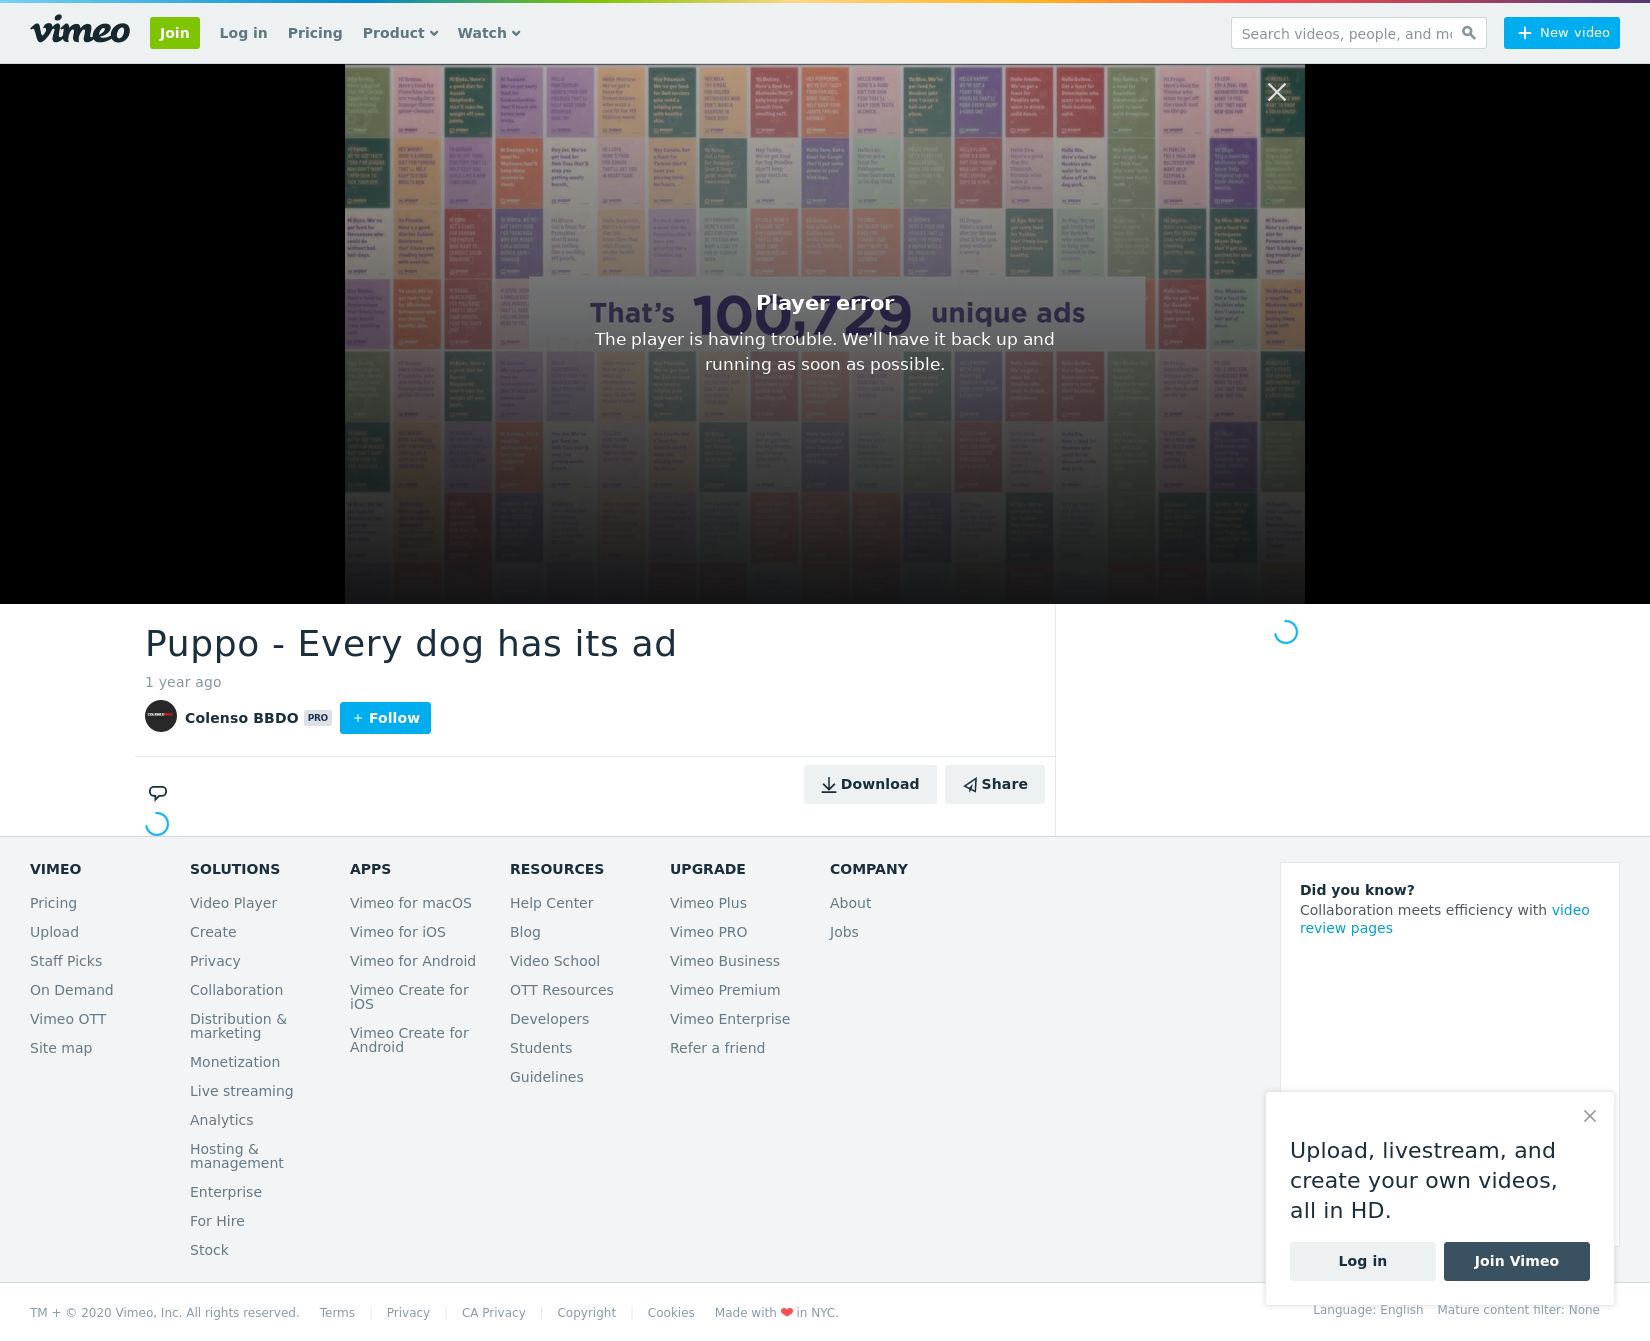Click the Colenso BBDO avatar
The image size is (1650, 1341).
click(x=161, y=717)
